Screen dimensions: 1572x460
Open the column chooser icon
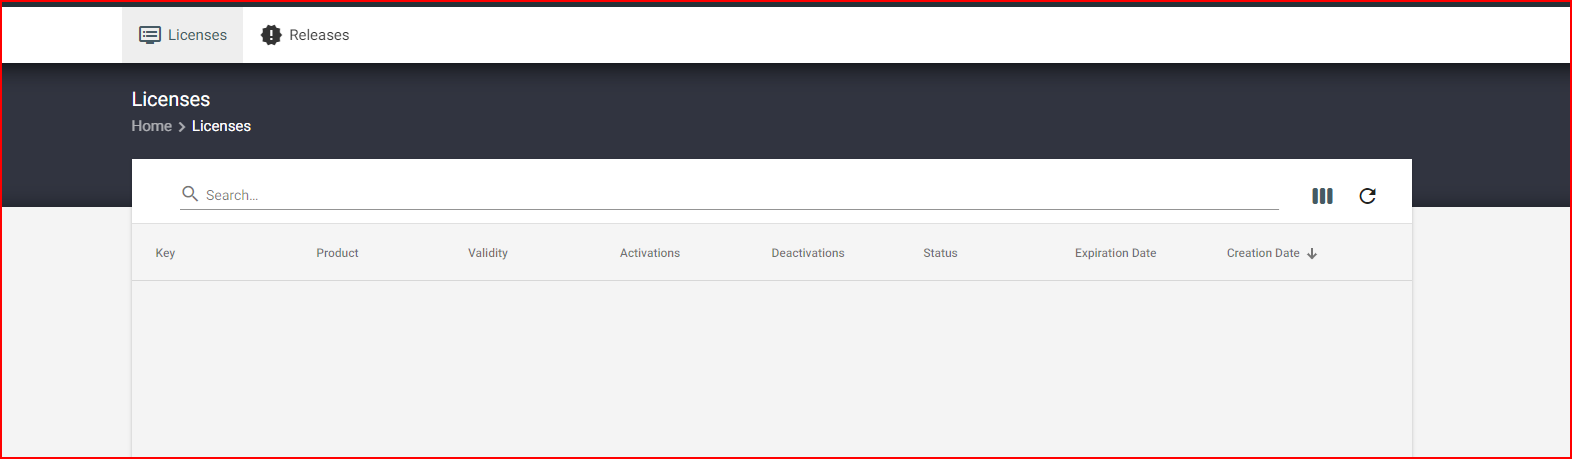[1322, 196]
